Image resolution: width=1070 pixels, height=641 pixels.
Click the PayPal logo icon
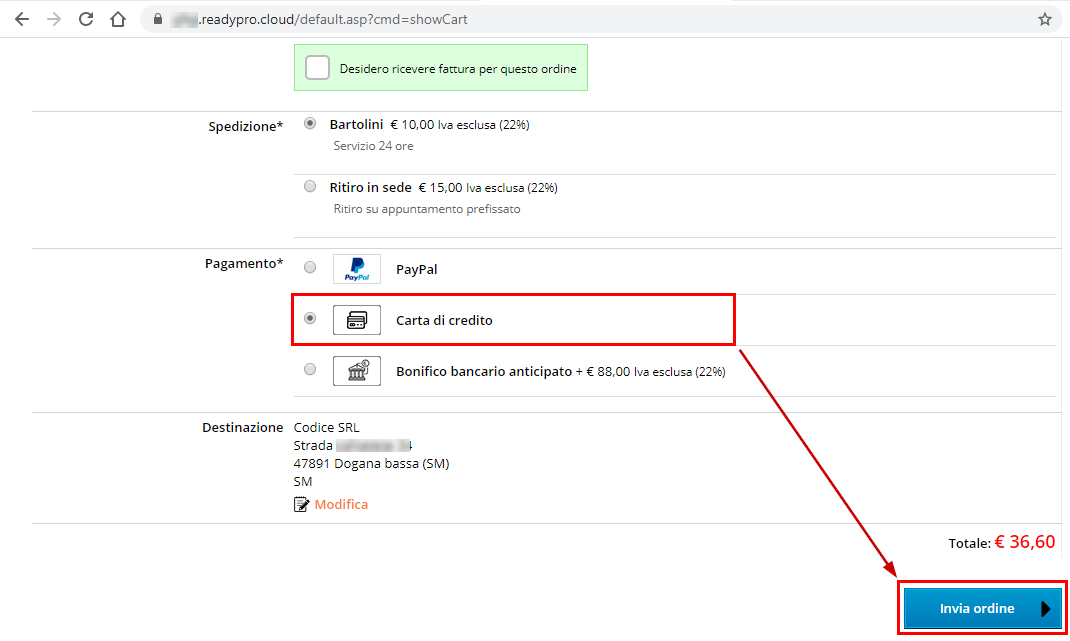357,269
